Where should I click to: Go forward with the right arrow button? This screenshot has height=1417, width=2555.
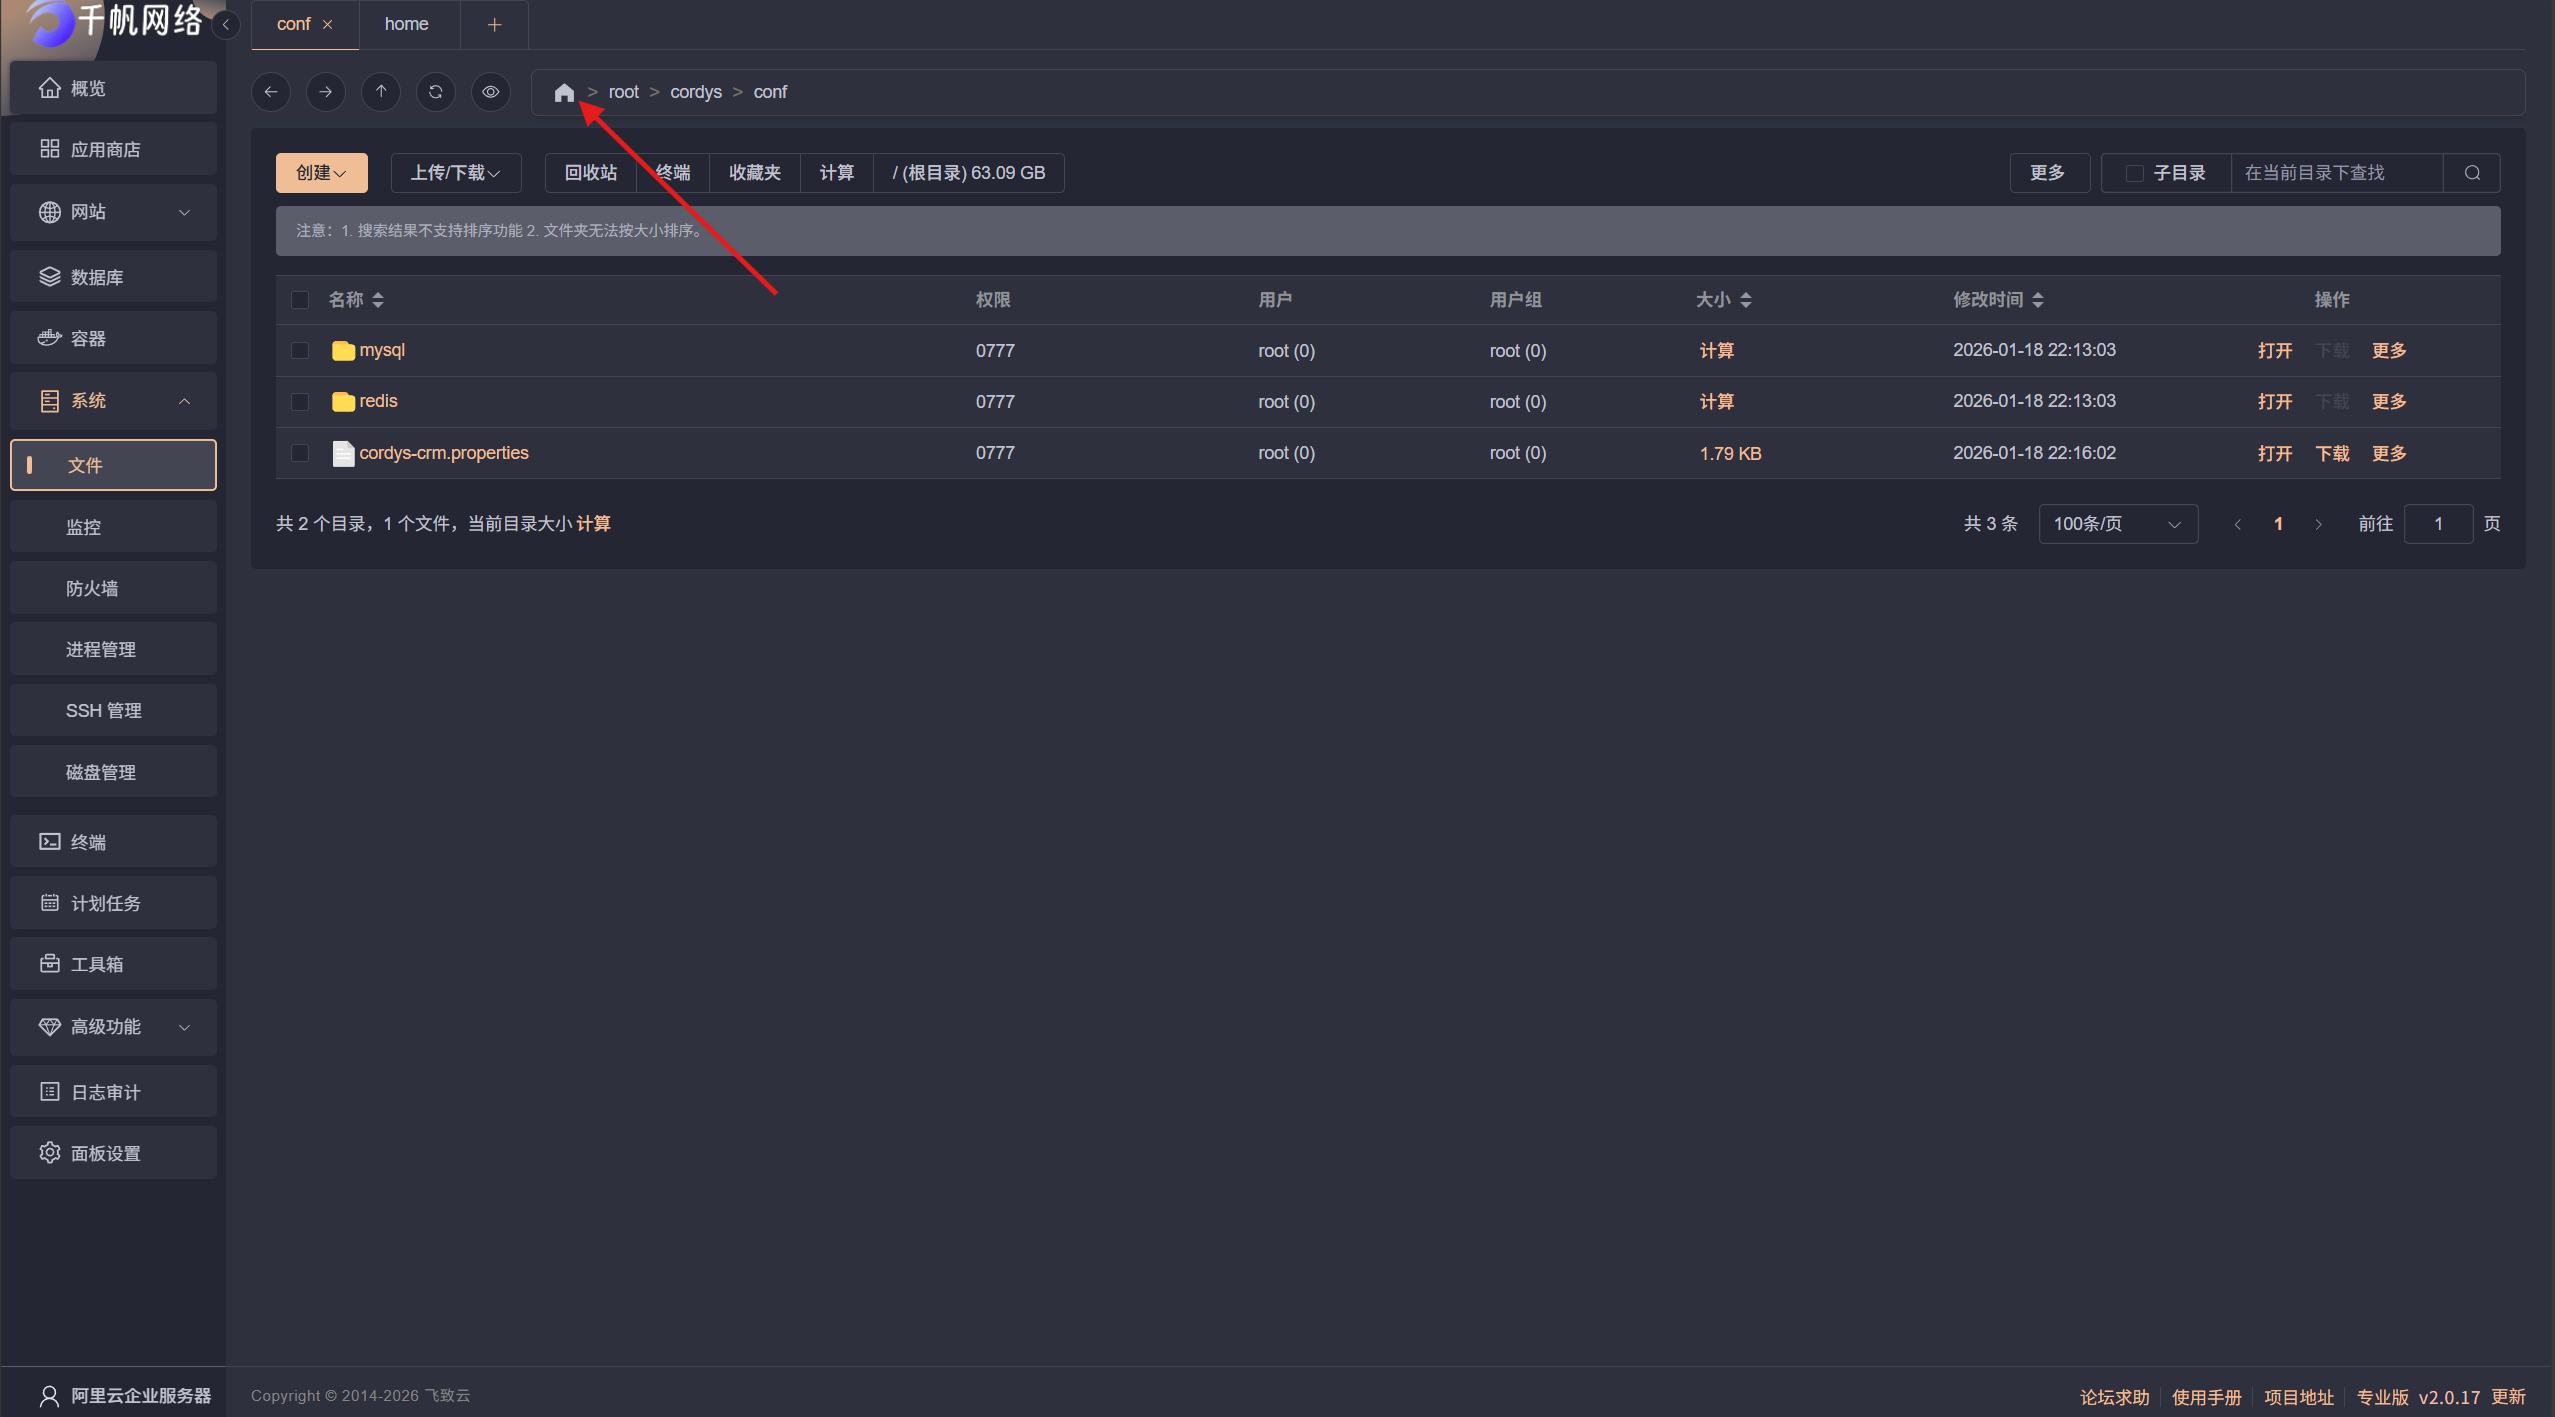click(326, 92)
